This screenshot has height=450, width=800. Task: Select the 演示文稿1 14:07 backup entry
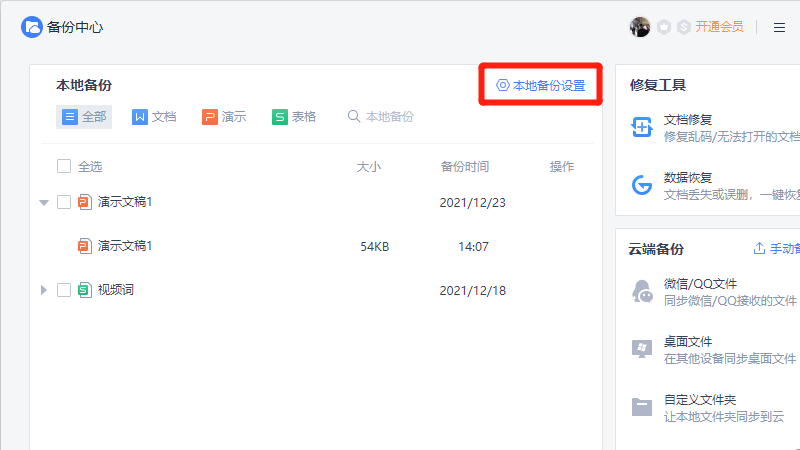coord(124,246)
